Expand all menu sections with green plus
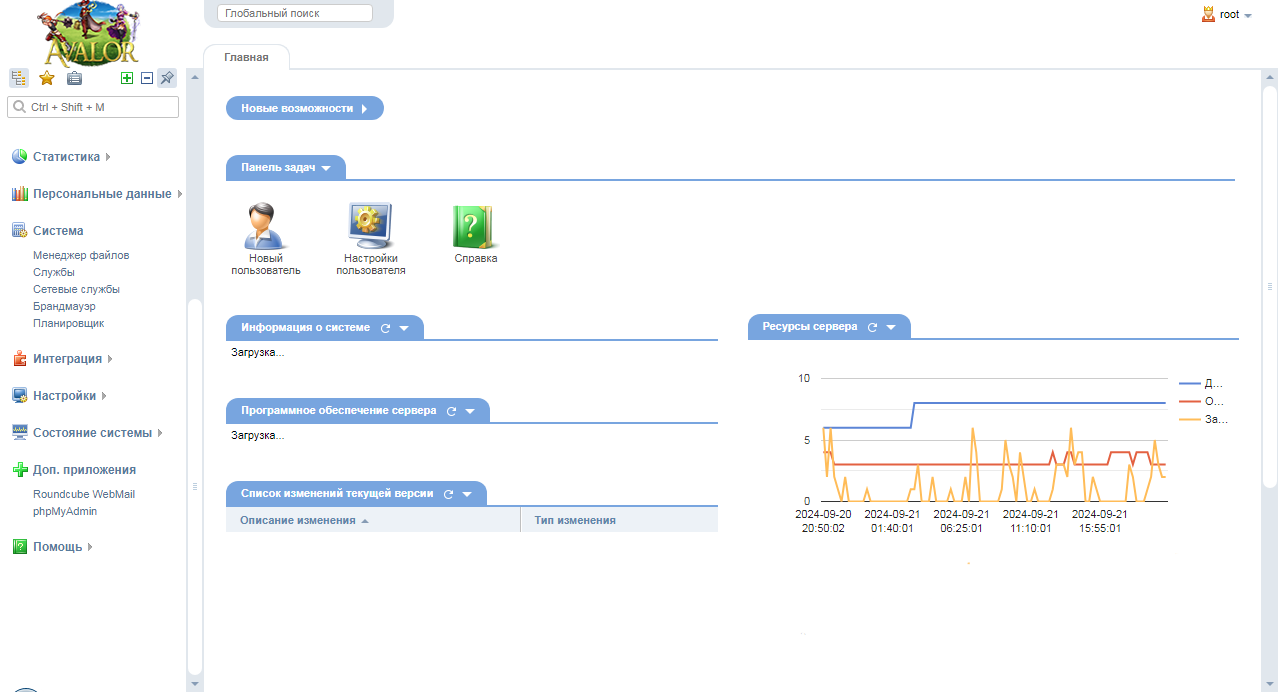The image size is (1278, 692). [127, 78]
